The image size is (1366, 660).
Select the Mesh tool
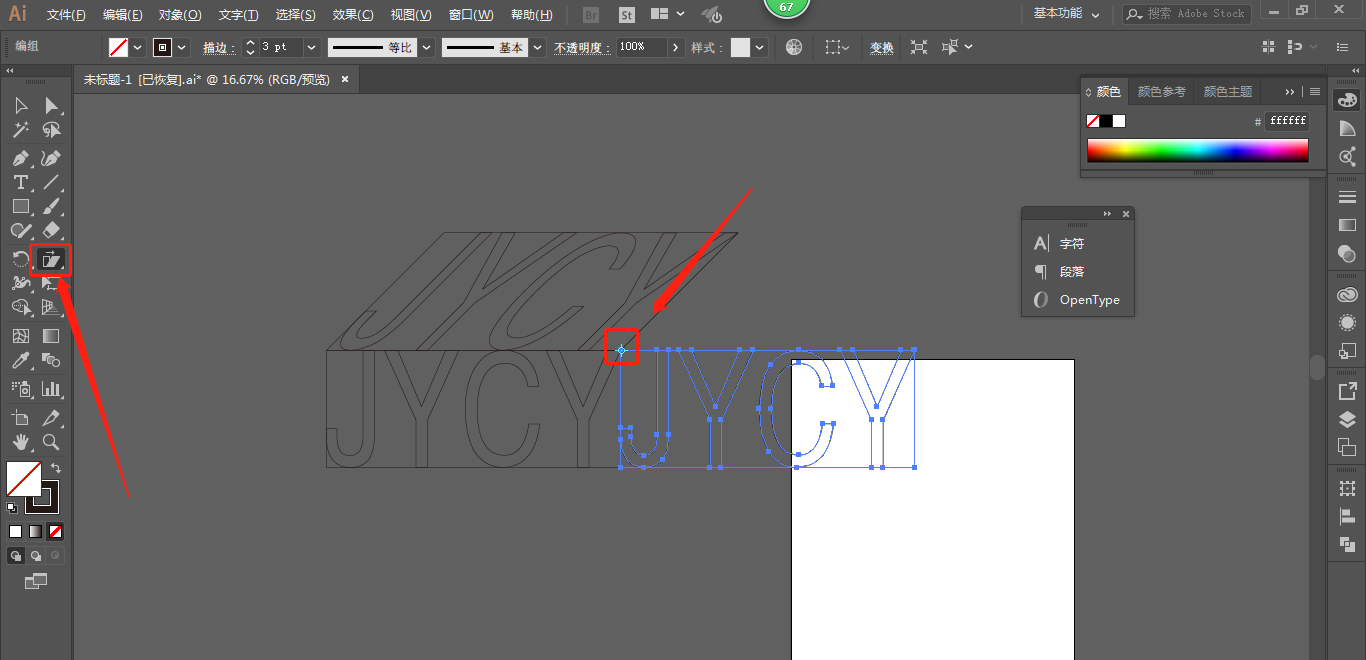21,336
